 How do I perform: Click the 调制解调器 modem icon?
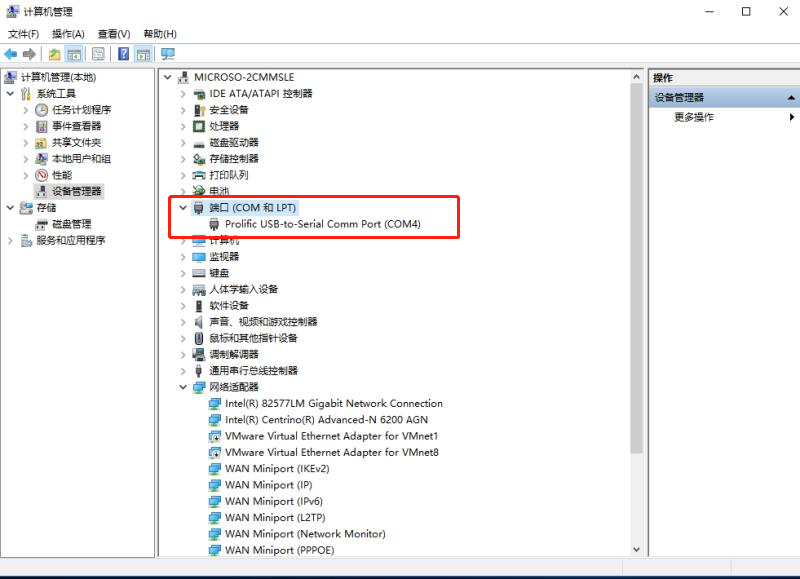coord(199,354)
